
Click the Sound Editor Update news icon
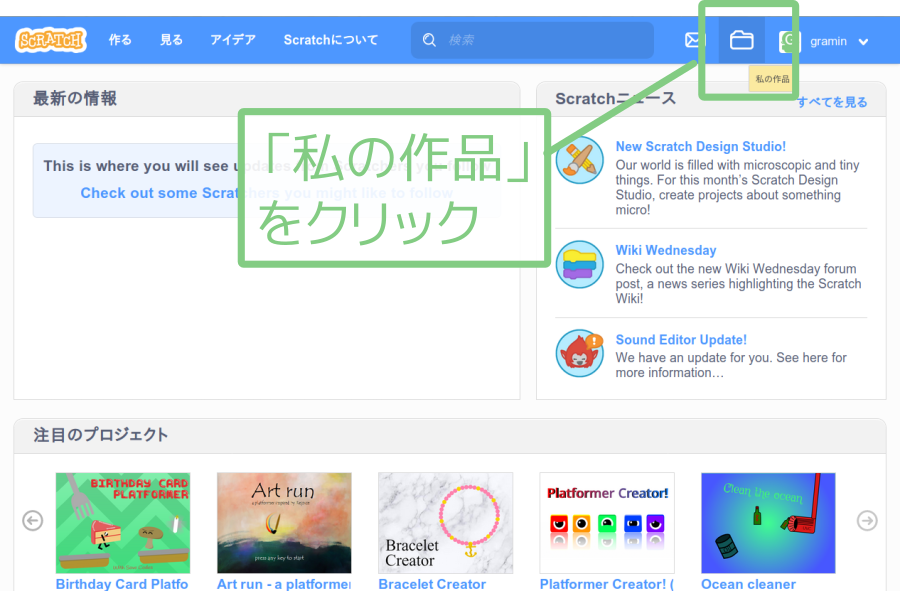[x=579, y=353]
